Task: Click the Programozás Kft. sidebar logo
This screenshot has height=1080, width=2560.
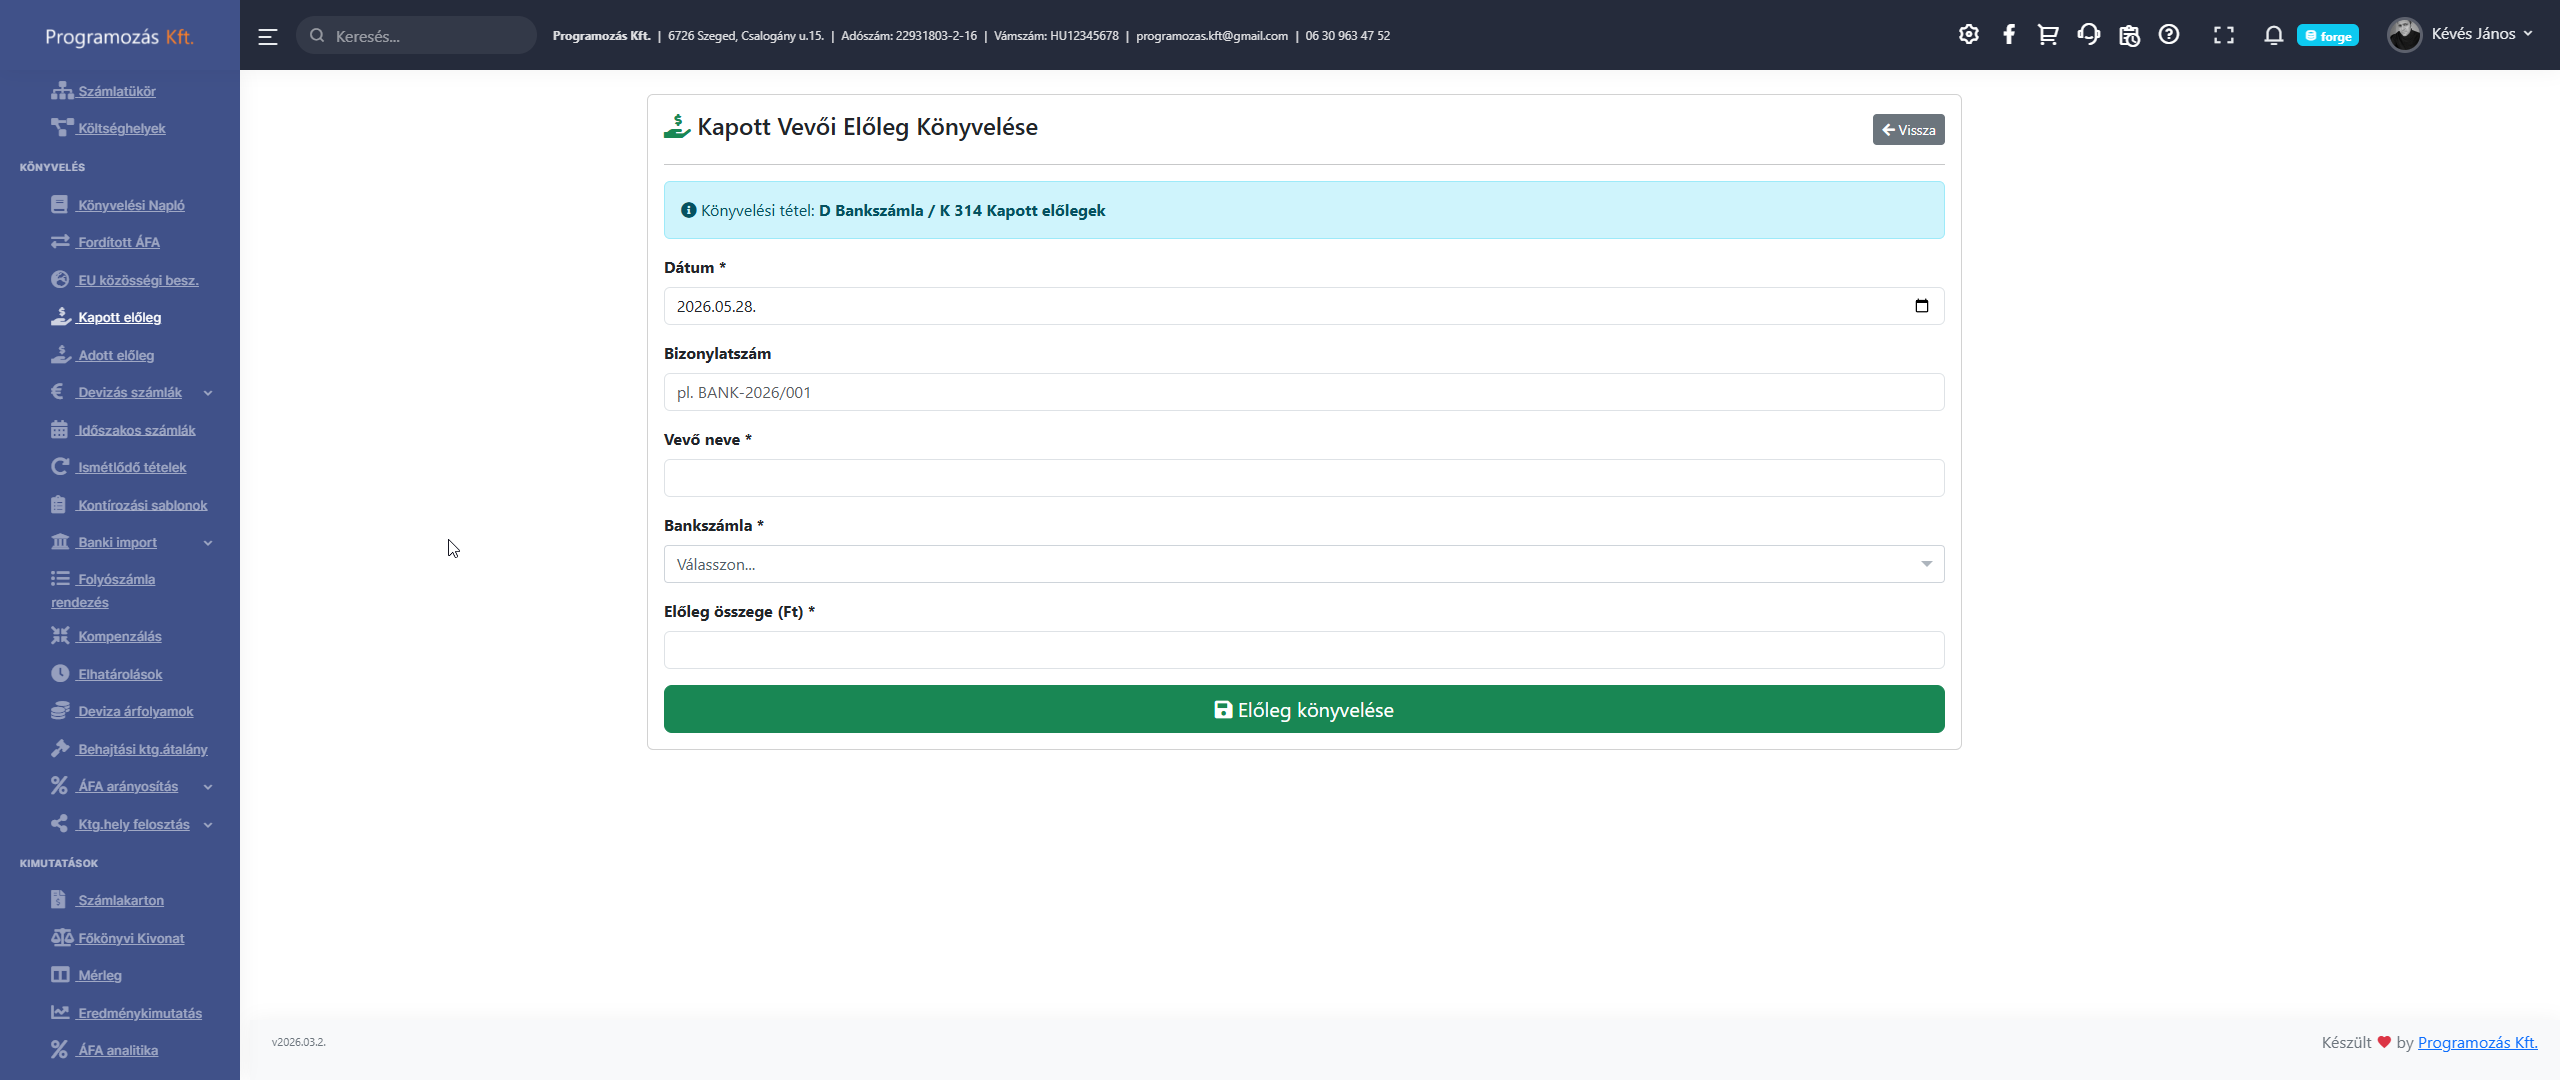Action: pyautogui.click(x=119, y=37)
